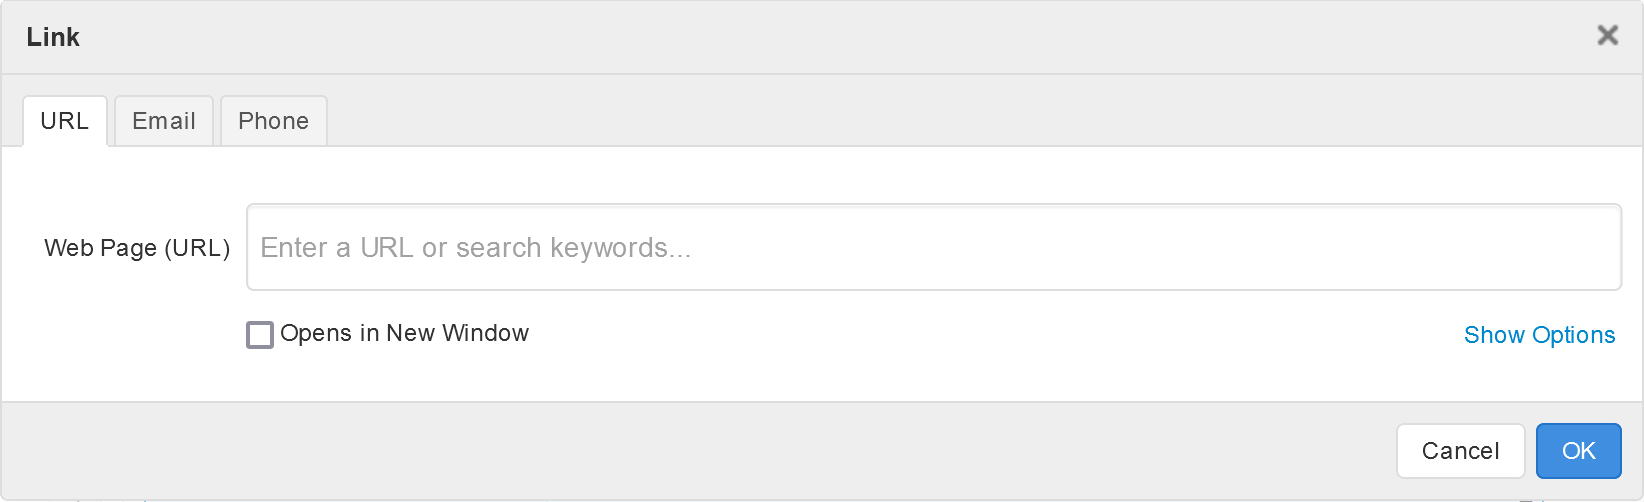Screen dimensions: 1644x502
Task: Open the Phone tab
Action: [273, 121]
